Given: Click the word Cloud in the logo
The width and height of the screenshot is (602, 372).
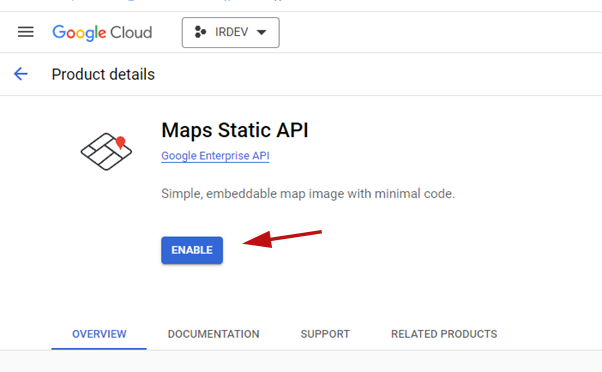Looking at the screenshot, I should (x=131, y=33).
